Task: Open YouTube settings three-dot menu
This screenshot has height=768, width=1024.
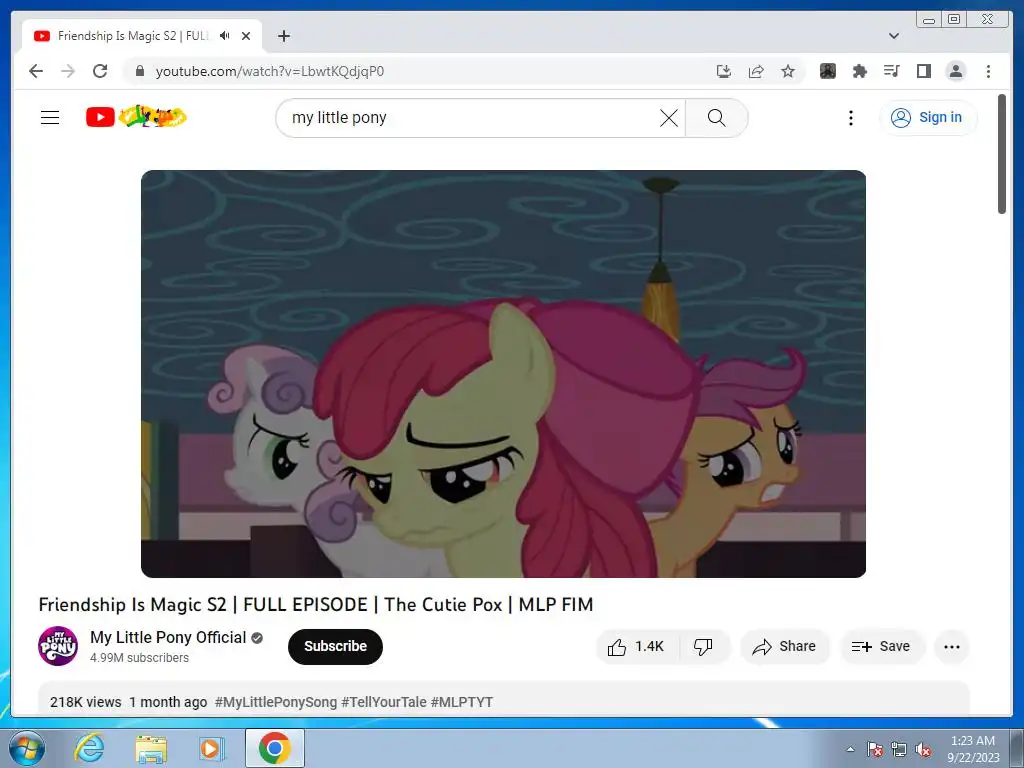Action: [x=850, y=118]
